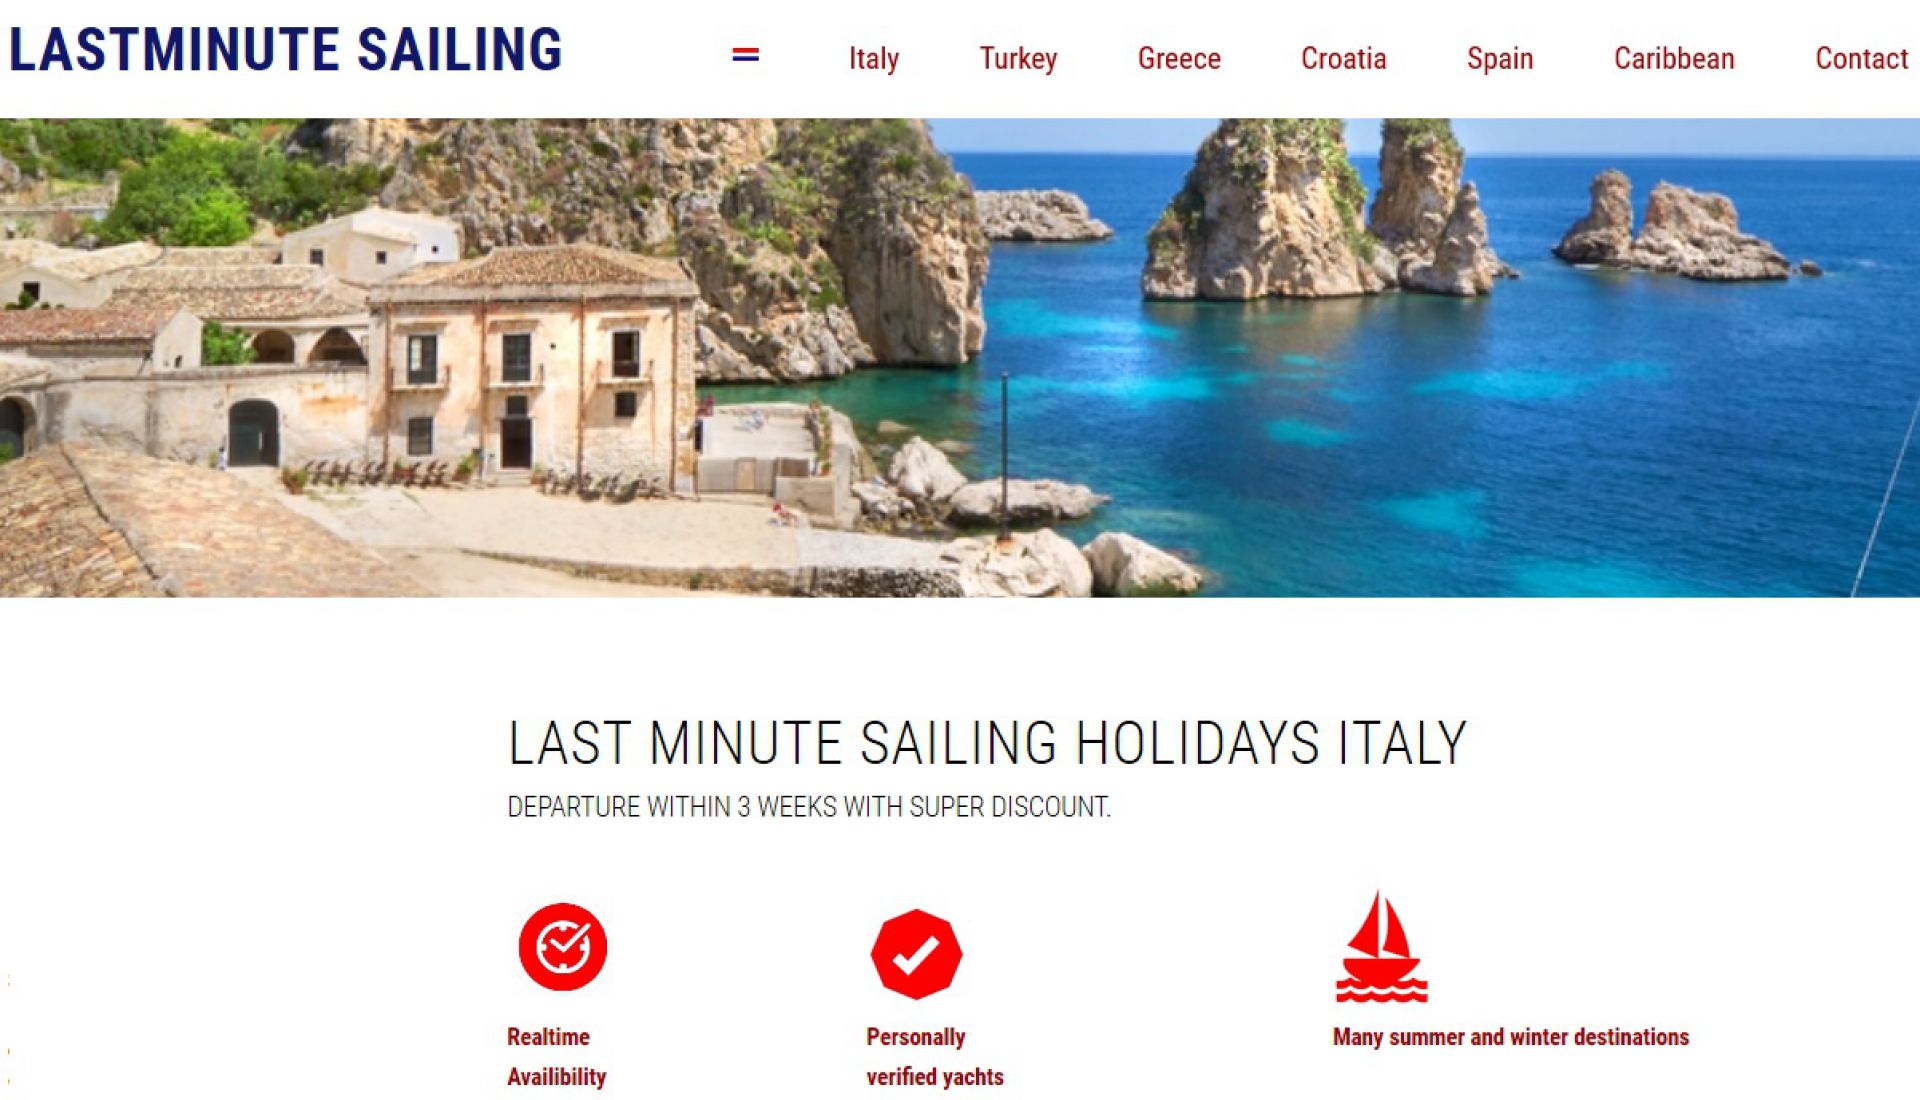The width and height of the screenshot is (1920, 1100).
Task: Open the hamburger menu icon
Action: click(745, 56)
